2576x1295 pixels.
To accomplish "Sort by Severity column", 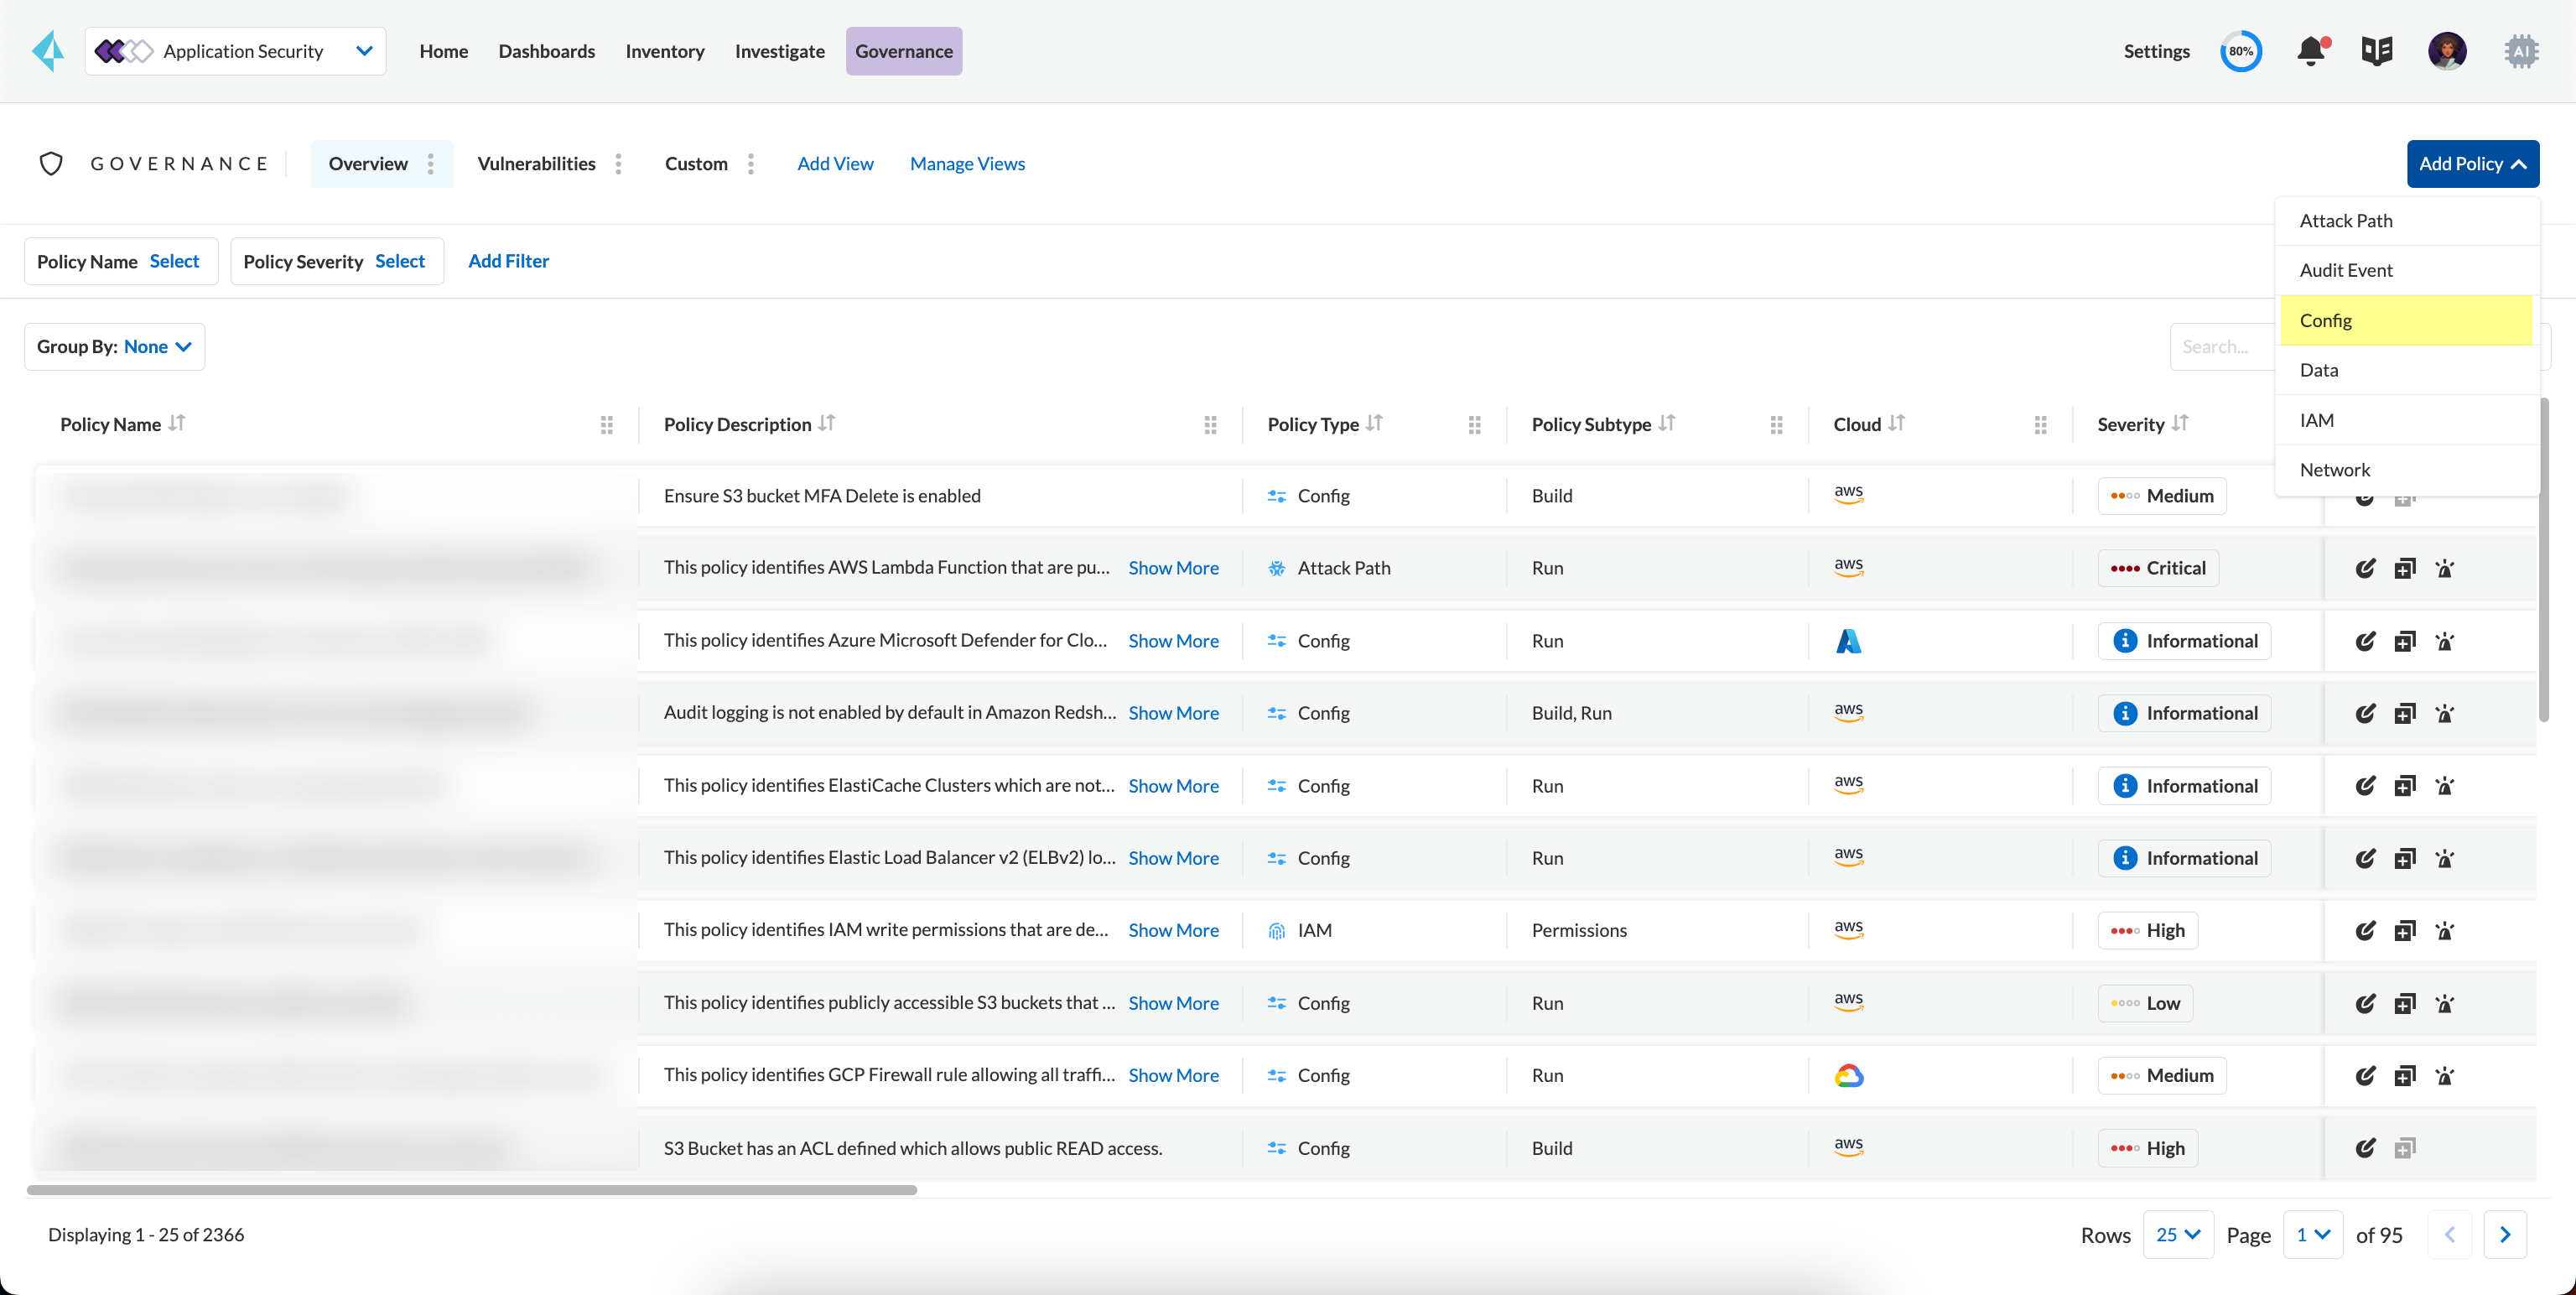I will [2180, 423].
